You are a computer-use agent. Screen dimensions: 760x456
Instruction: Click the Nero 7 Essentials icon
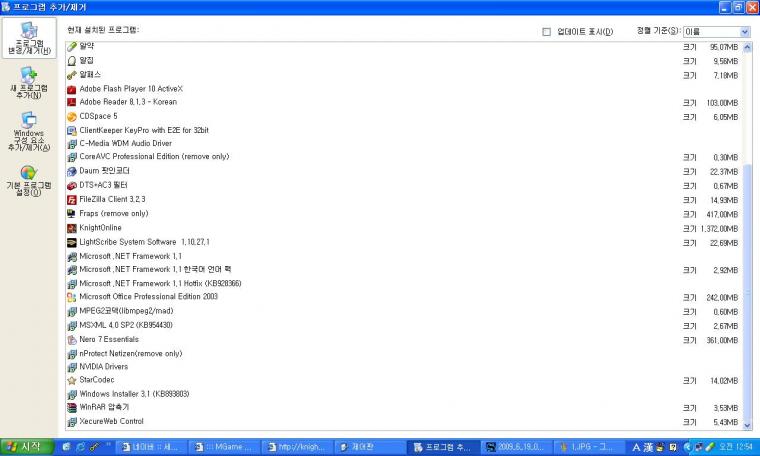coord(72,340)
